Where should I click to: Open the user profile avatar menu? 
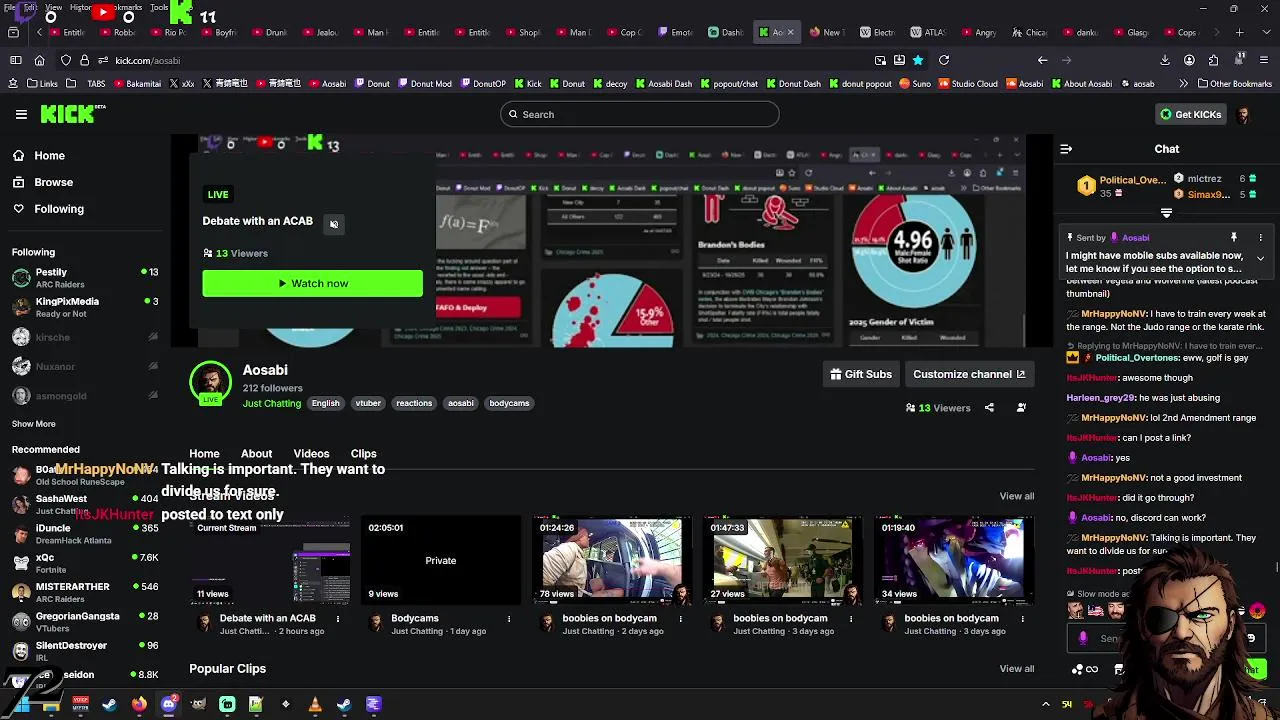click(1243, 114)
